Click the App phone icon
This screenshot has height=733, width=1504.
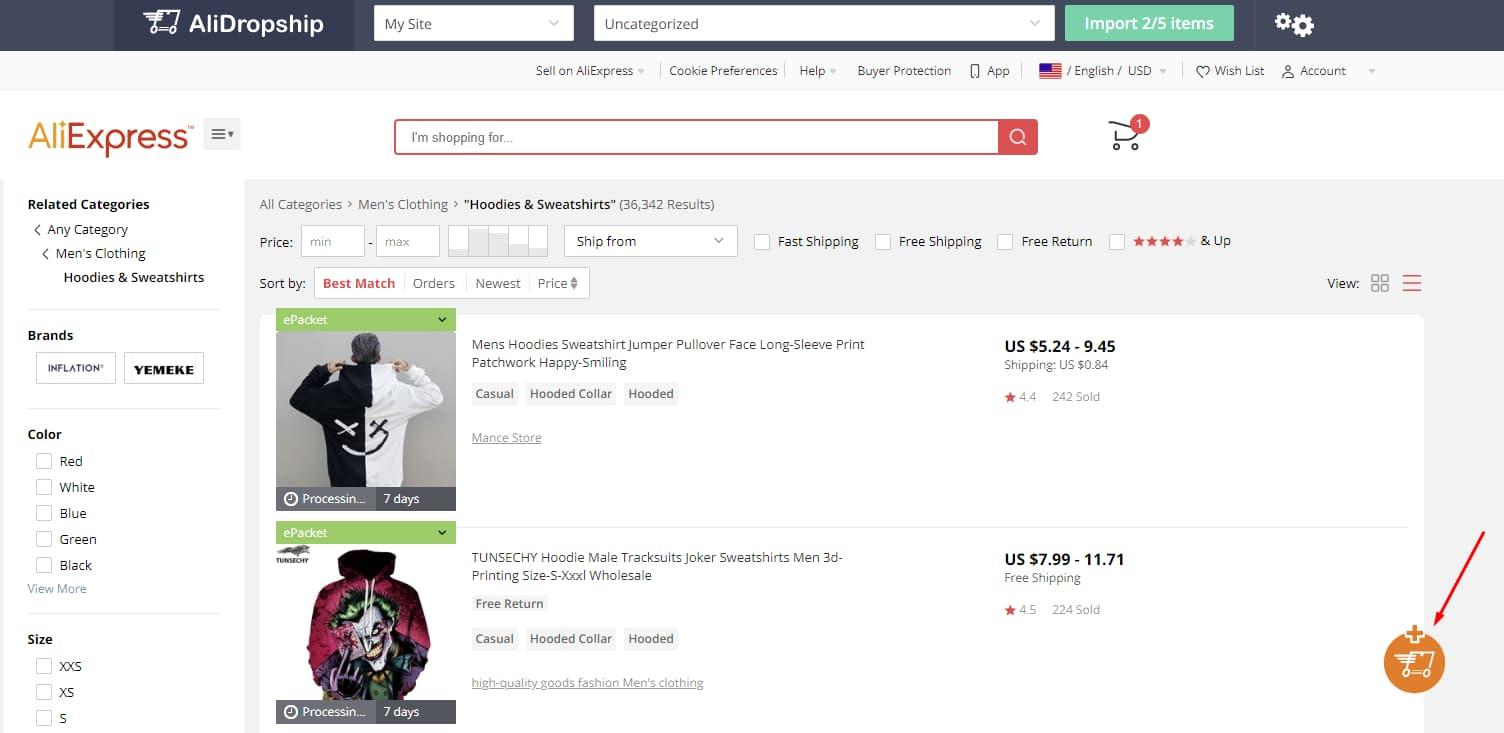click(975, 71)
